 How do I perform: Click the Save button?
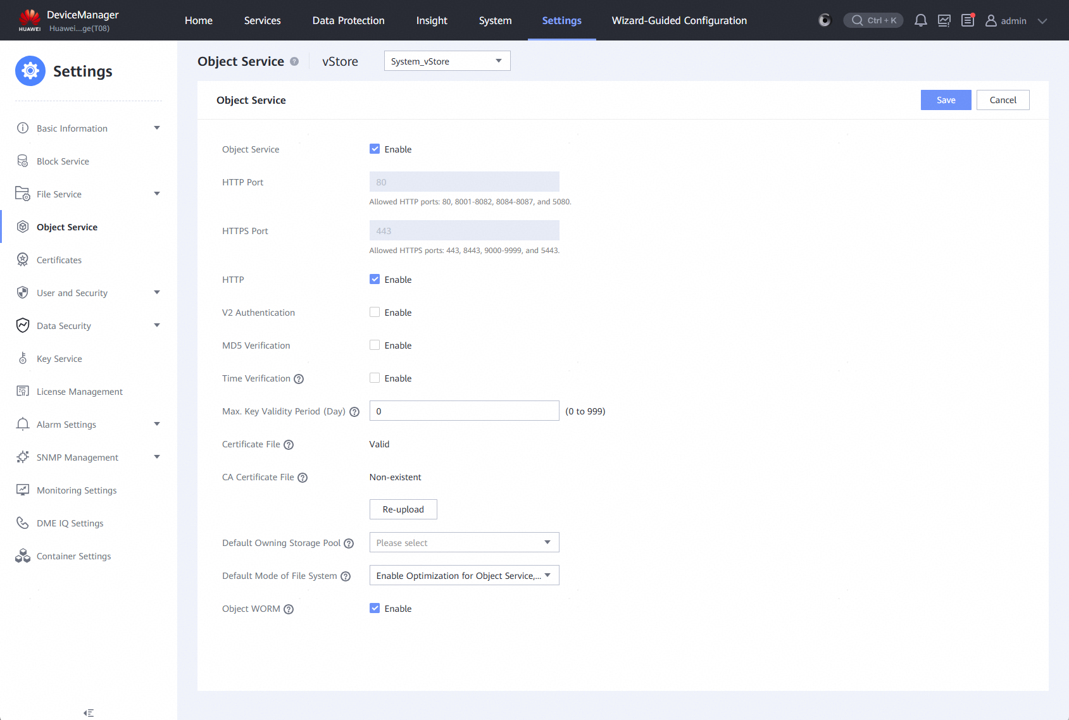tap(945, 100)
